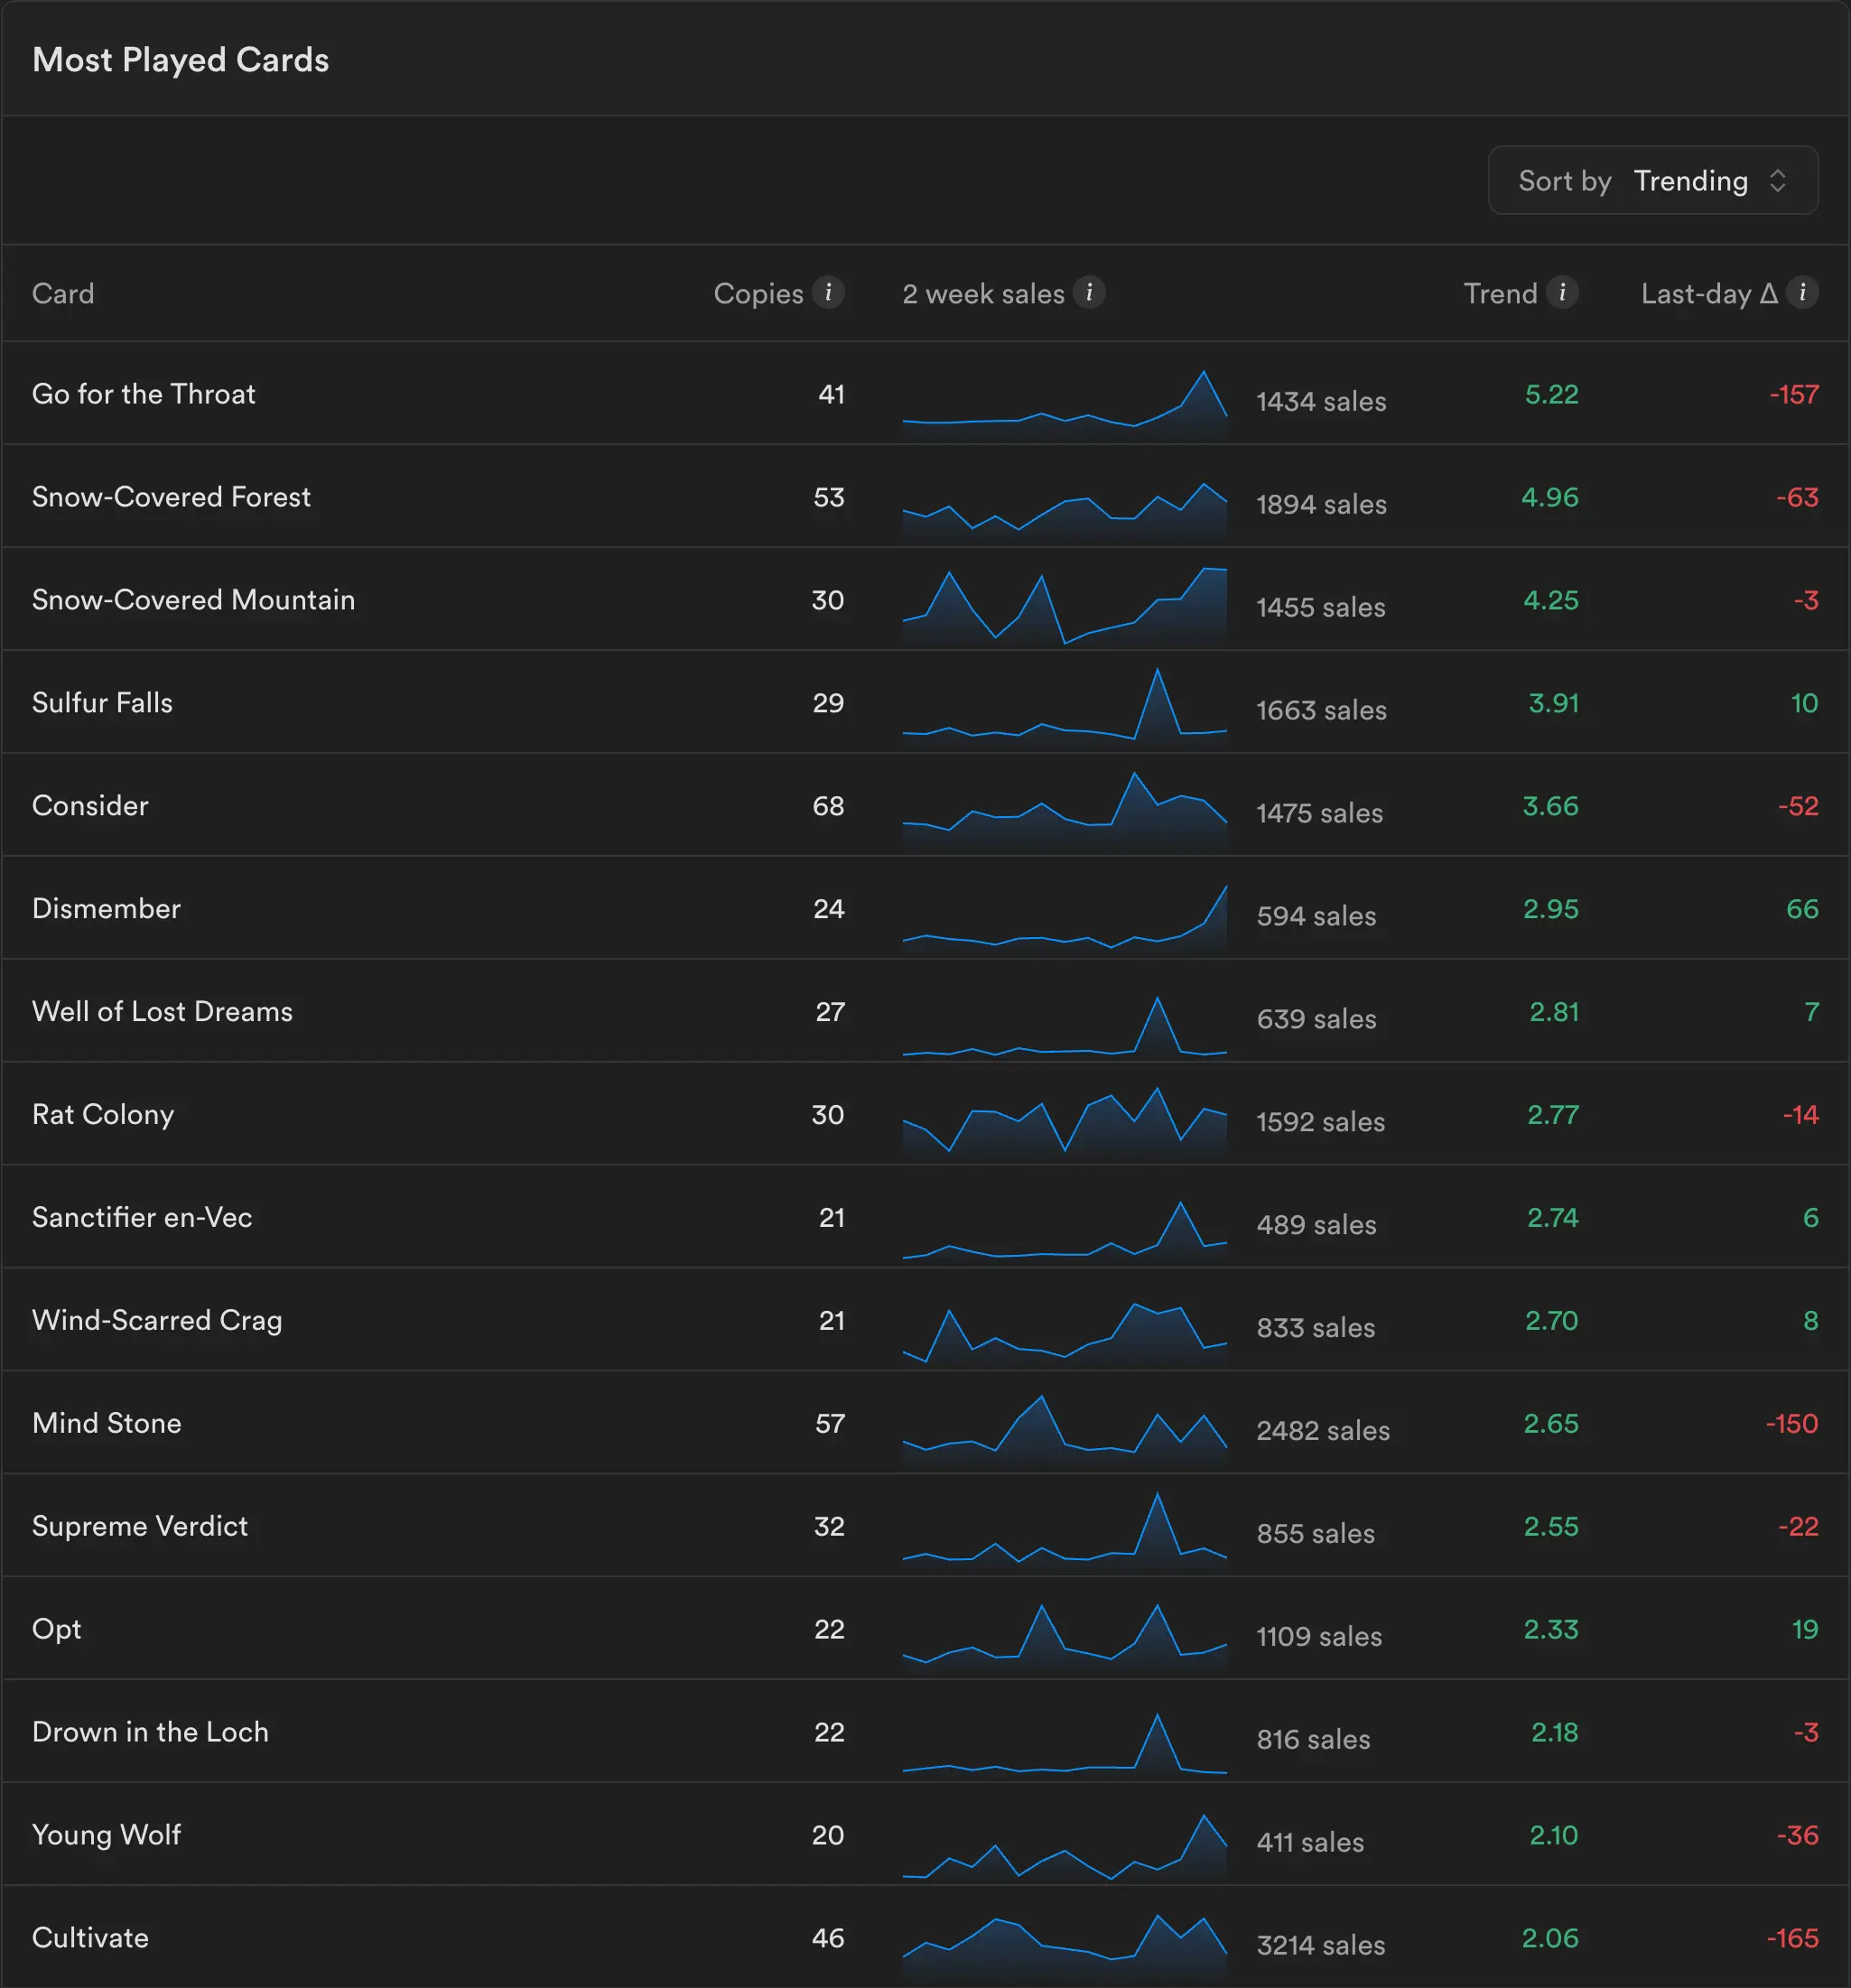Viewport: 1851px width, 1988px height.
Task: Click the Snow-Covered Mountain sales sparkline
Action: (x=1064, y=606)
